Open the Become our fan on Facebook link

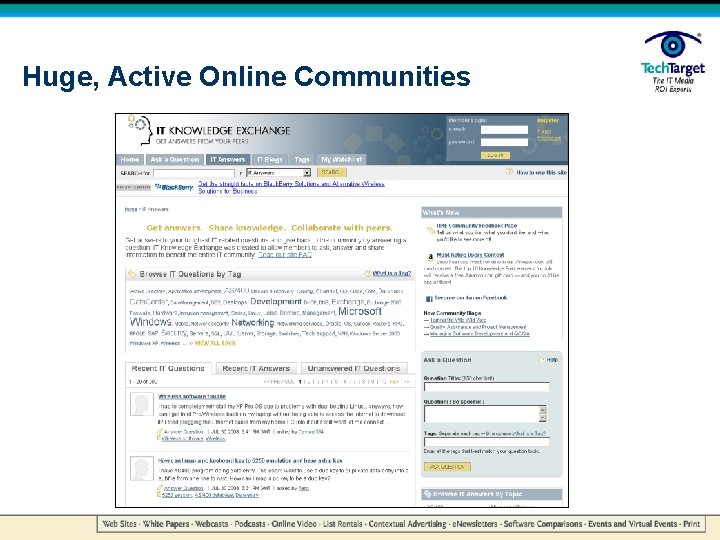471,298
